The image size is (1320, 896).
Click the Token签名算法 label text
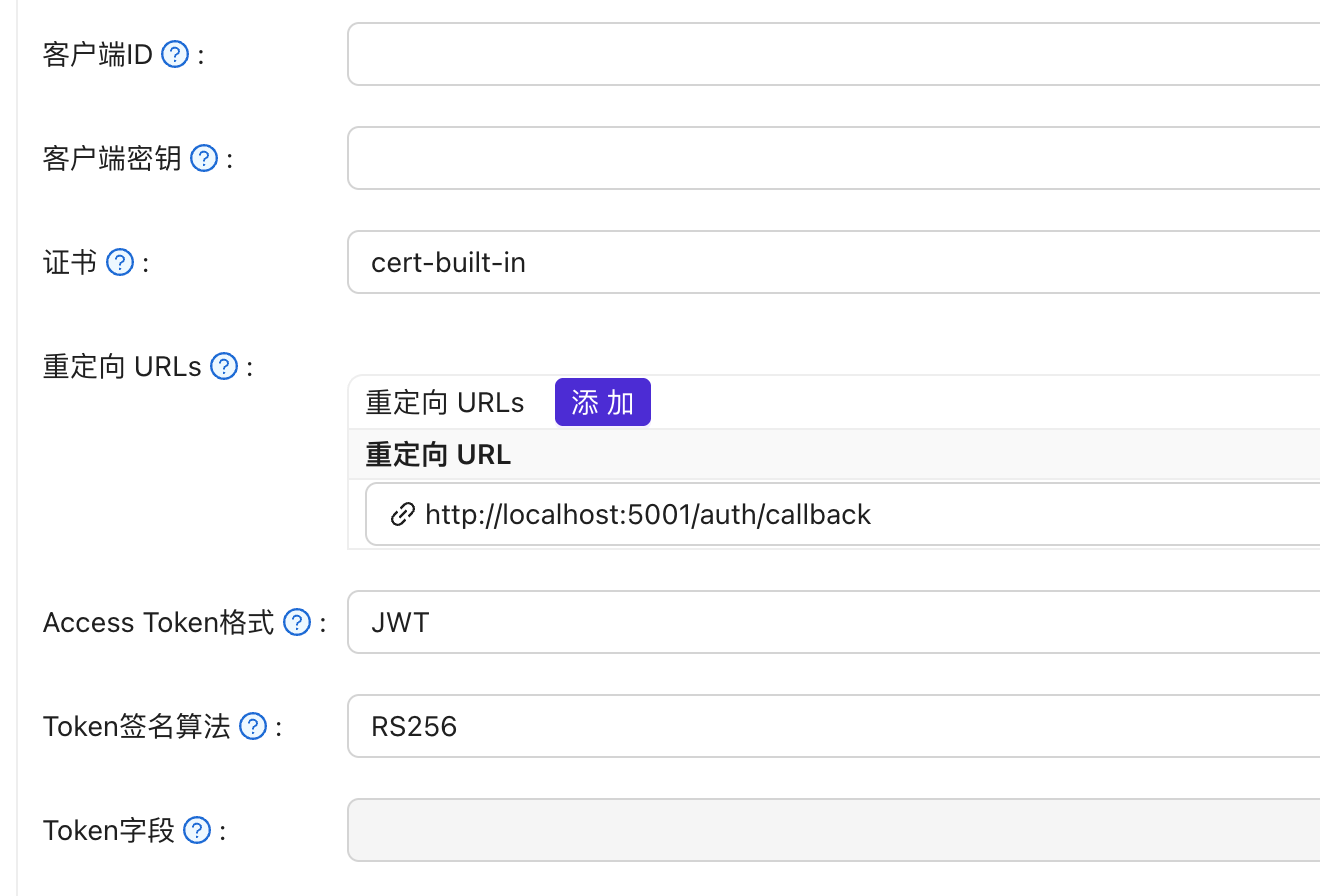pyautogui.click(x=137, y=726)
